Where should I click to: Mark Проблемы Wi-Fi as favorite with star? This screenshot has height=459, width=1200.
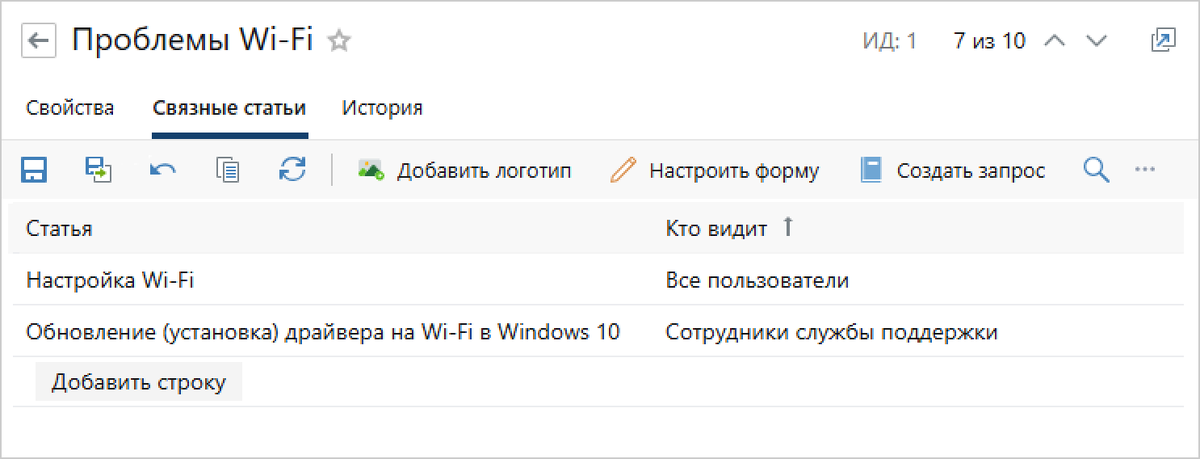pyautogui.click(x=340, y=41)
